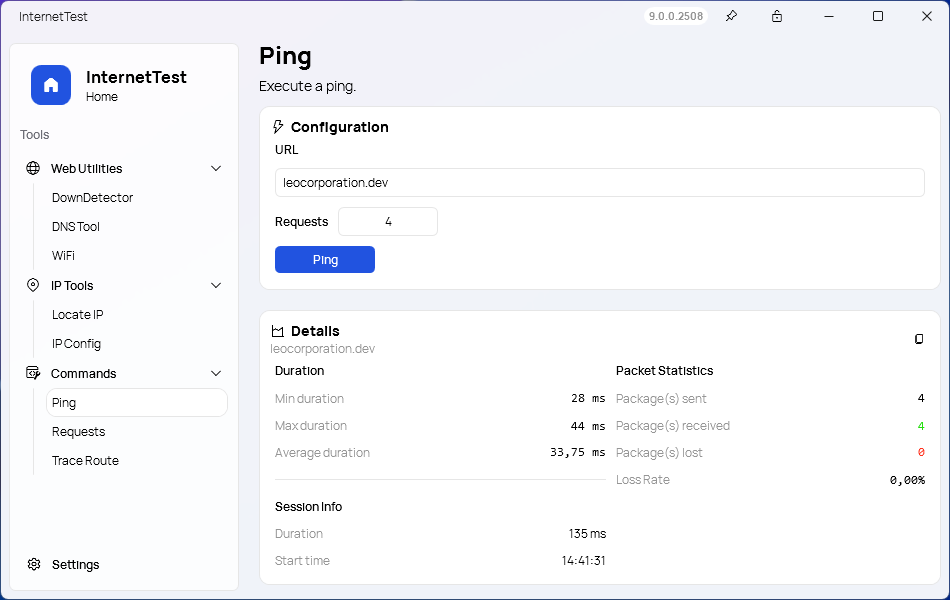Viewport: 950px width, 600px height.
Task: Click the Average duration label
Action: (x=322, y=453)
